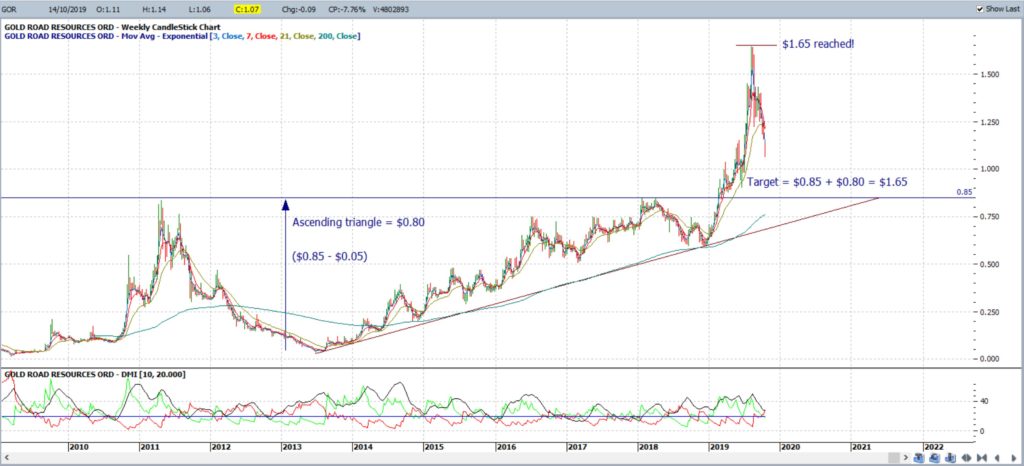Click the 2022 year label on time axis
This screenshot has height=466, width=1024.
click(x=933, y=447)
